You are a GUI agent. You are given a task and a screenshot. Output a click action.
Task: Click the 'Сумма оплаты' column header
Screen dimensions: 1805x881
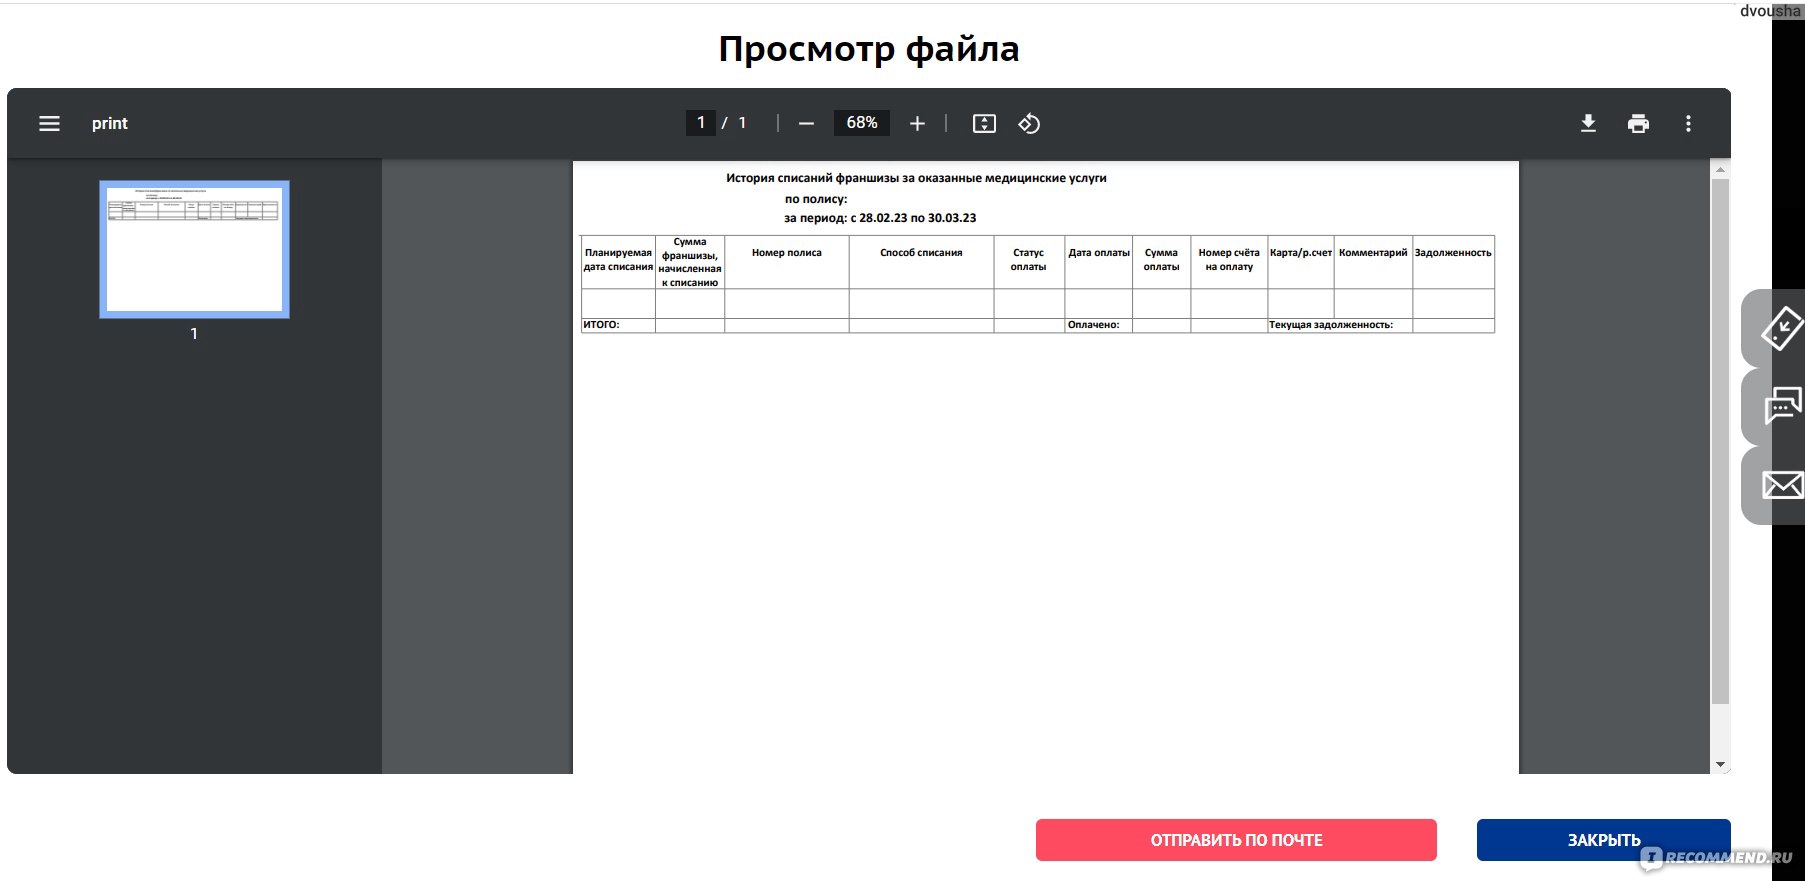pyautogui.click(x=1161, y=260)
